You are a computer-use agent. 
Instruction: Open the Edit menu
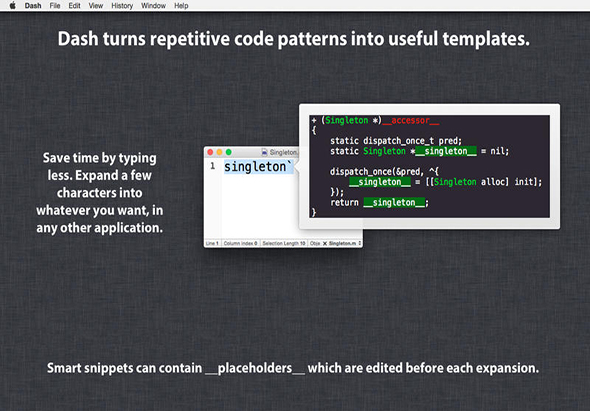(x=75, y=6)
